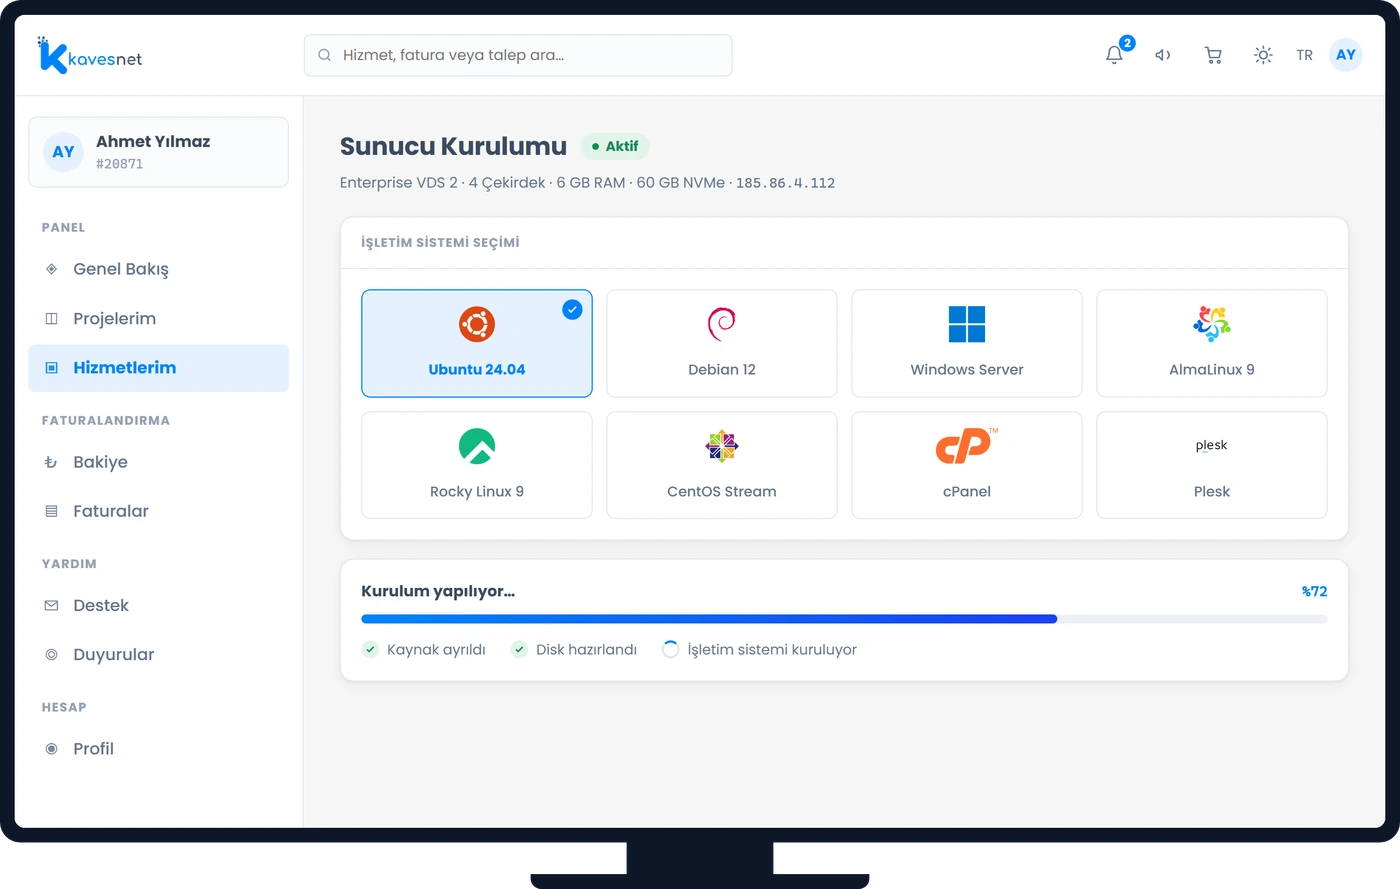Select the cPanel card

coord(967,465)
